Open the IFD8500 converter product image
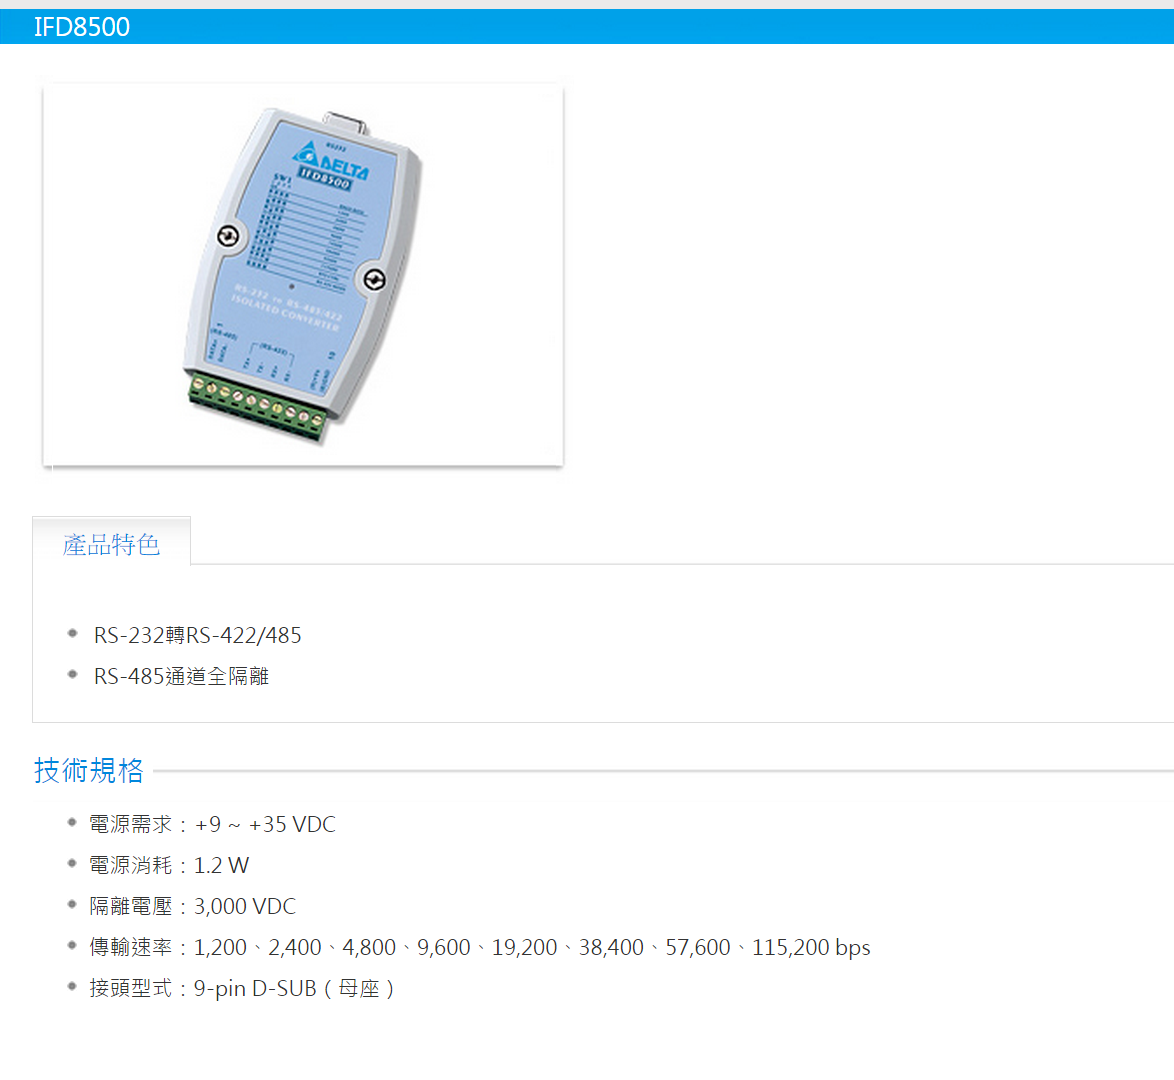1174x1080 pixels. point(303,274)
